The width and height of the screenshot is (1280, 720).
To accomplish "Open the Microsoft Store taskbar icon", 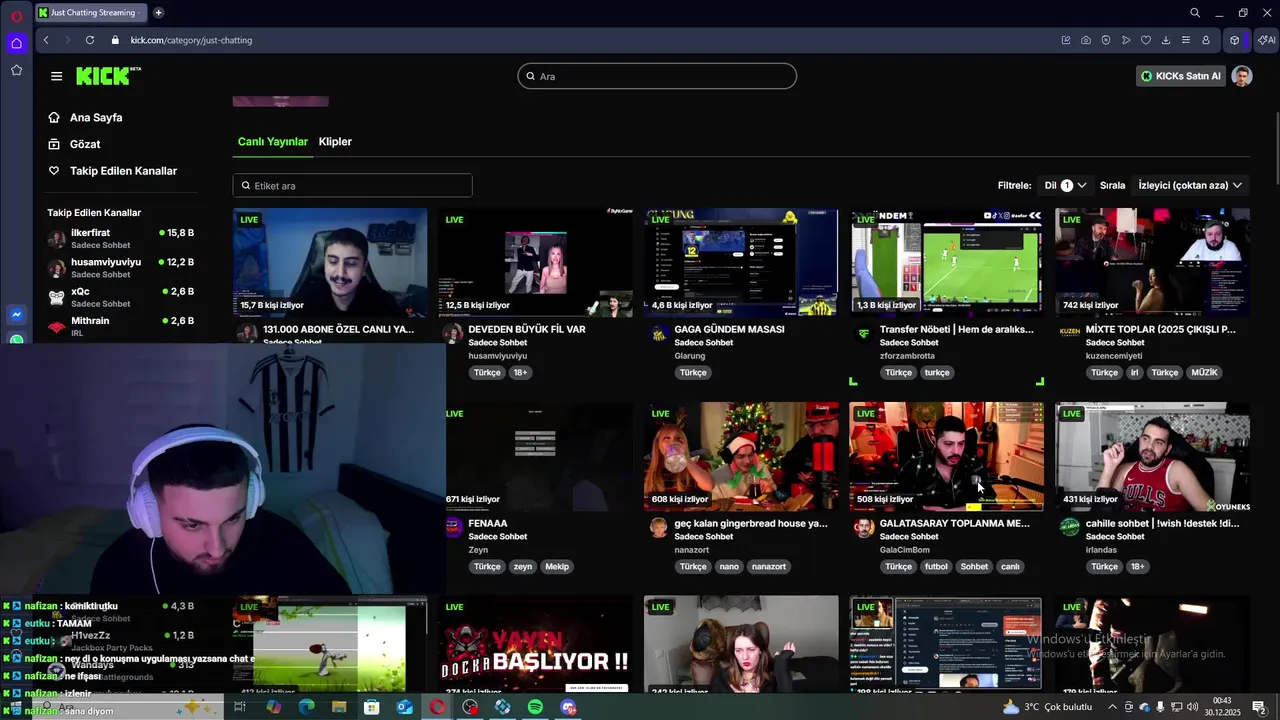I will [x=371, y=707].
